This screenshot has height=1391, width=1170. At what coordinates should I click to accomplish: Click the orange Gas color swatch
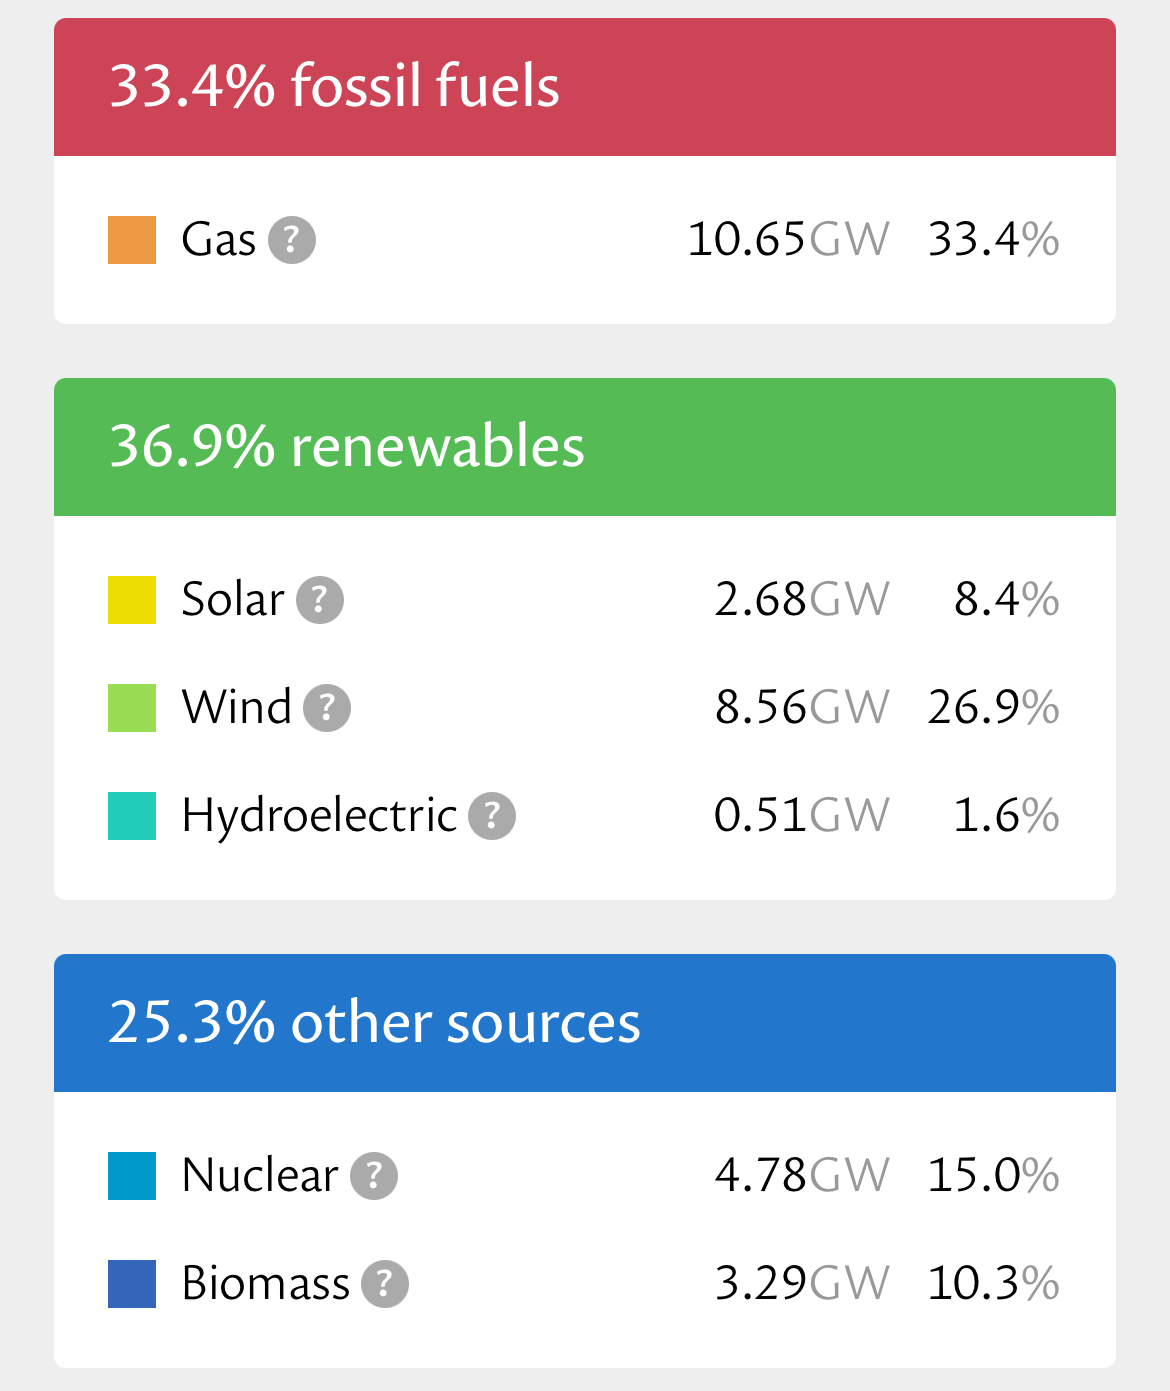pyautogui.click(x=132, y=240)
